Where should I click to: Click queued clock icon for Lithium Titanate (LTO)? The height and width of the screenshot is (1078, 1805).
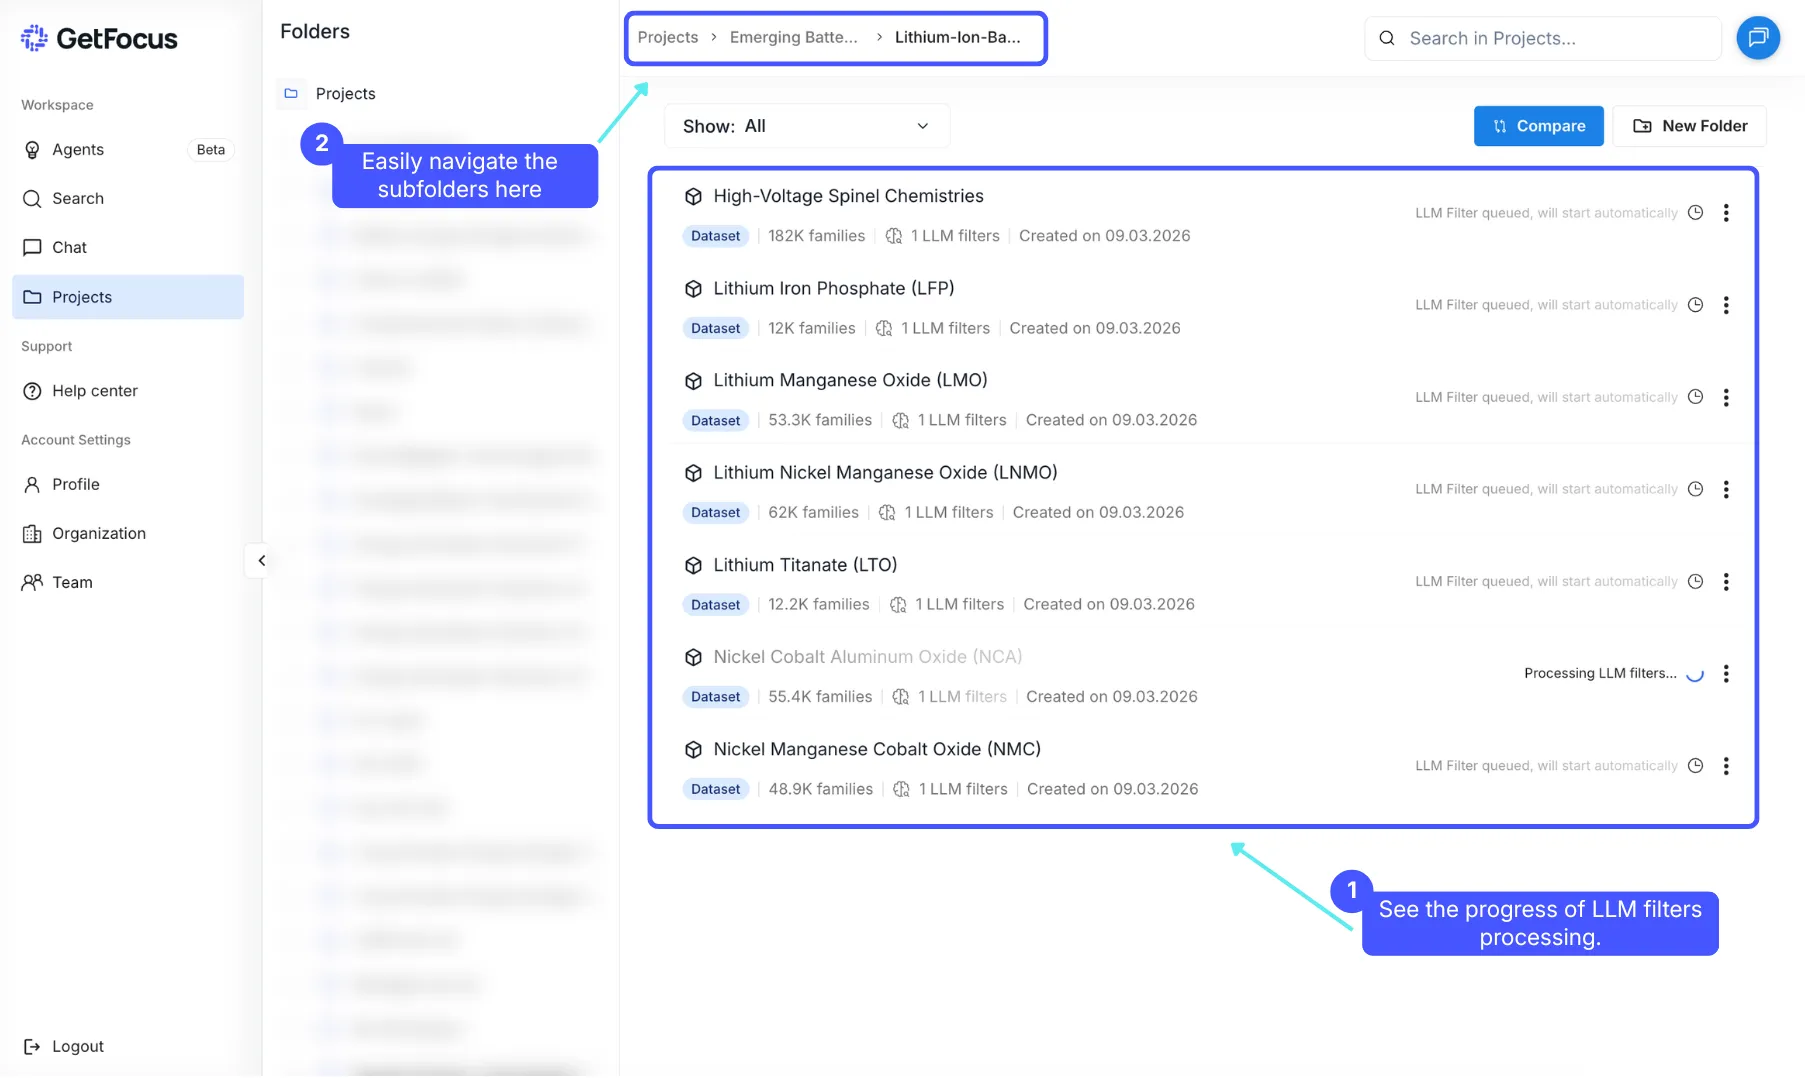click(x=1695, y=581)
